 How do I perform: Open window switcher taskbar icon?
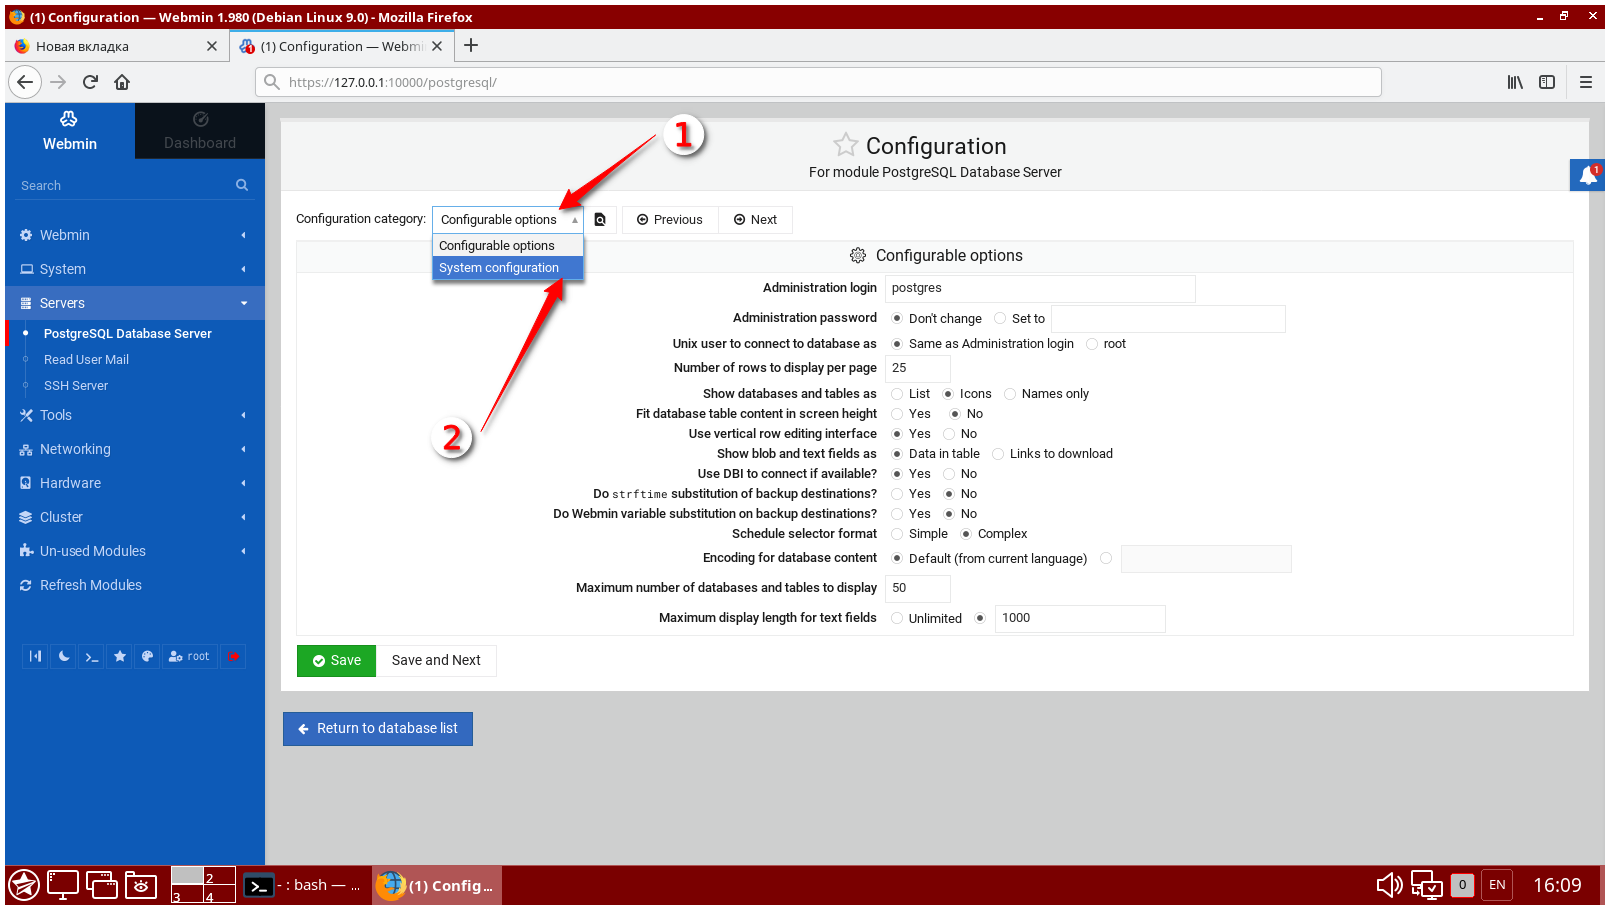(102, 885)
